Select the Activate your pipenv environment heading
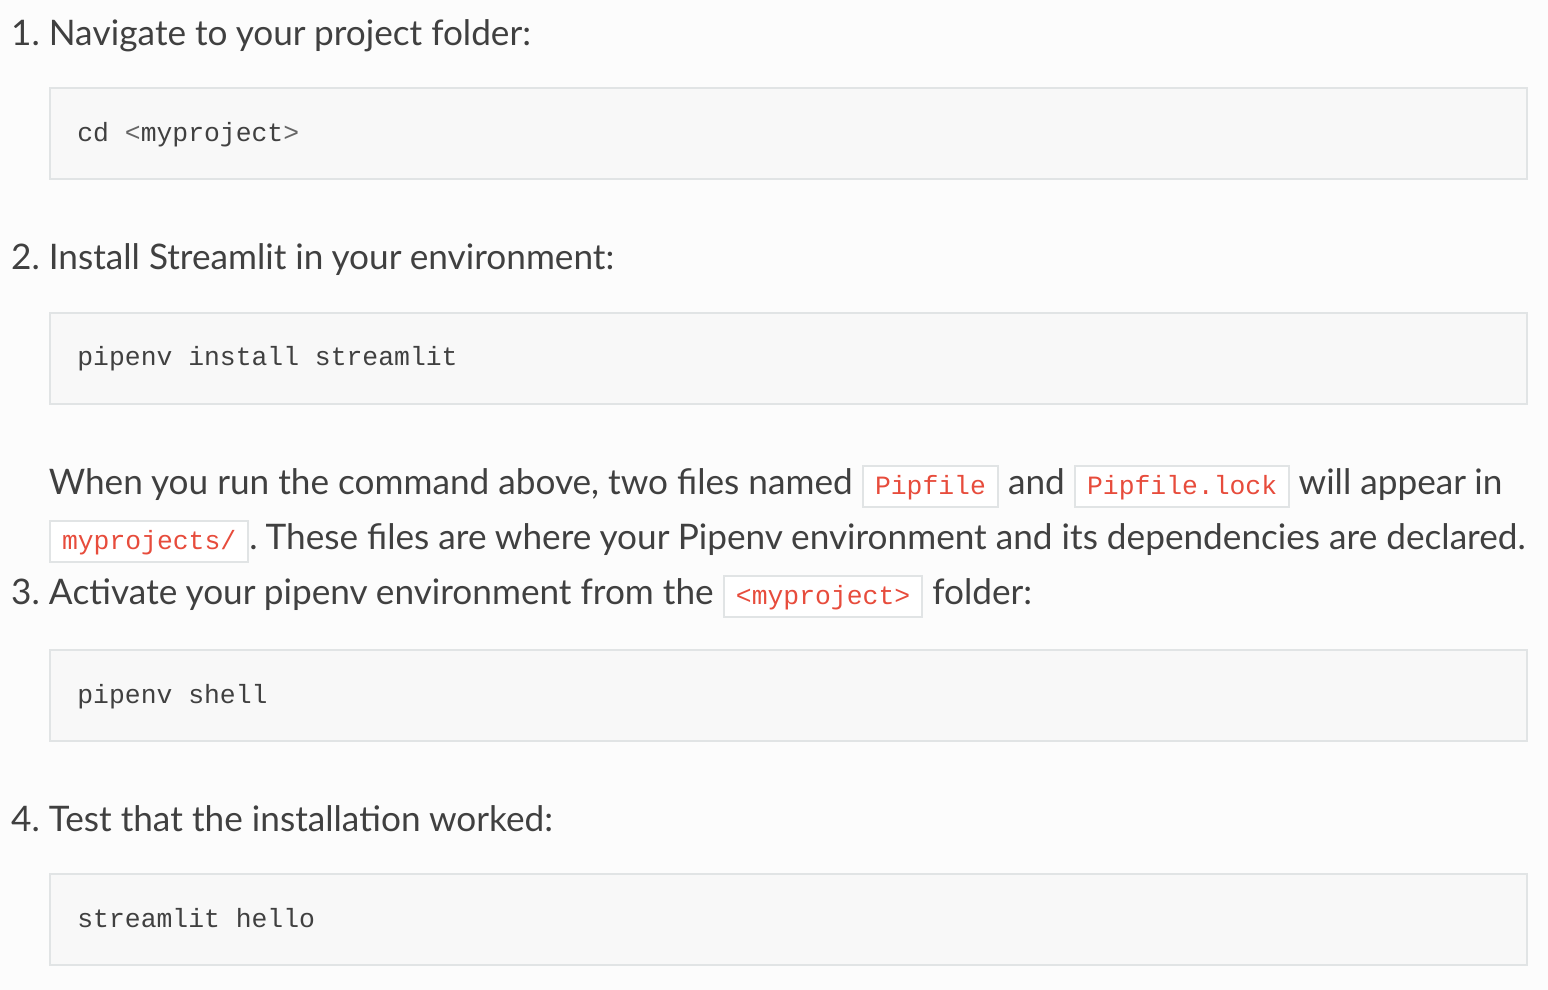Image resolution: width=1548 pixels, height=990 pixels. pos(380,592)
